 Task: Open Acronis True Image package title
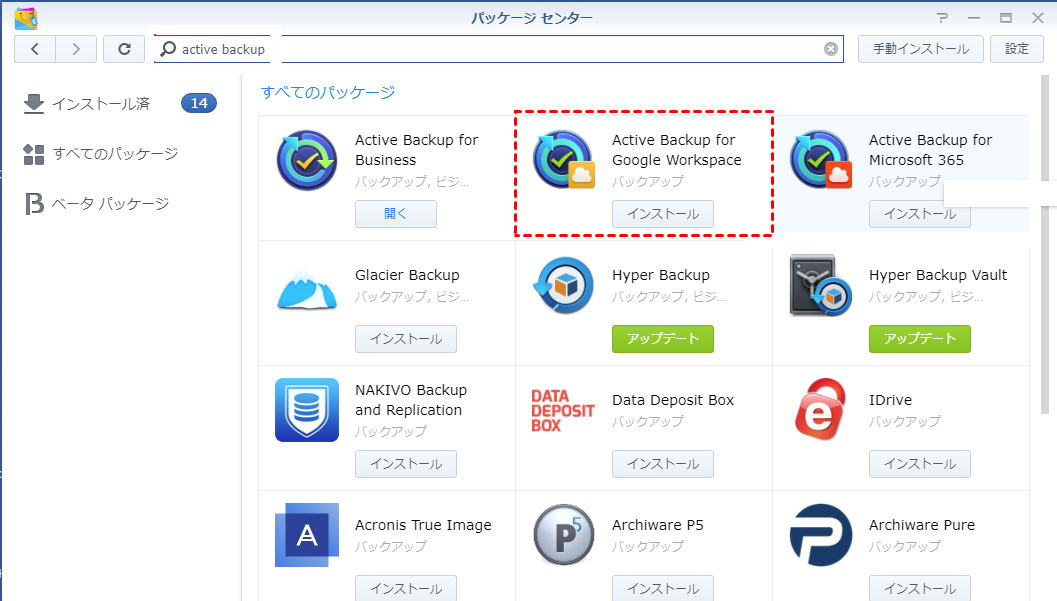pos(423,525)
